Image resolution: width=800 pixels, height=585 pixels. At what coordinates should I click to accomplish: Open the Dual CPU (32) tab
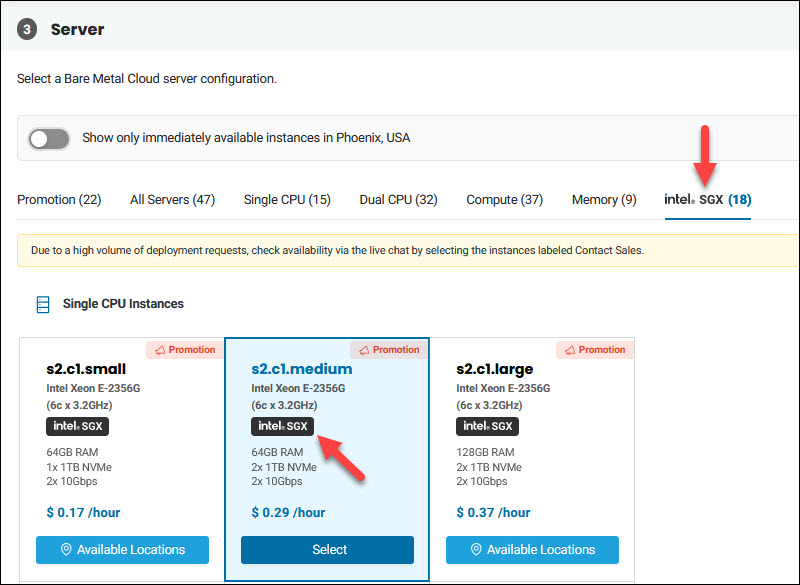[398, 199]
